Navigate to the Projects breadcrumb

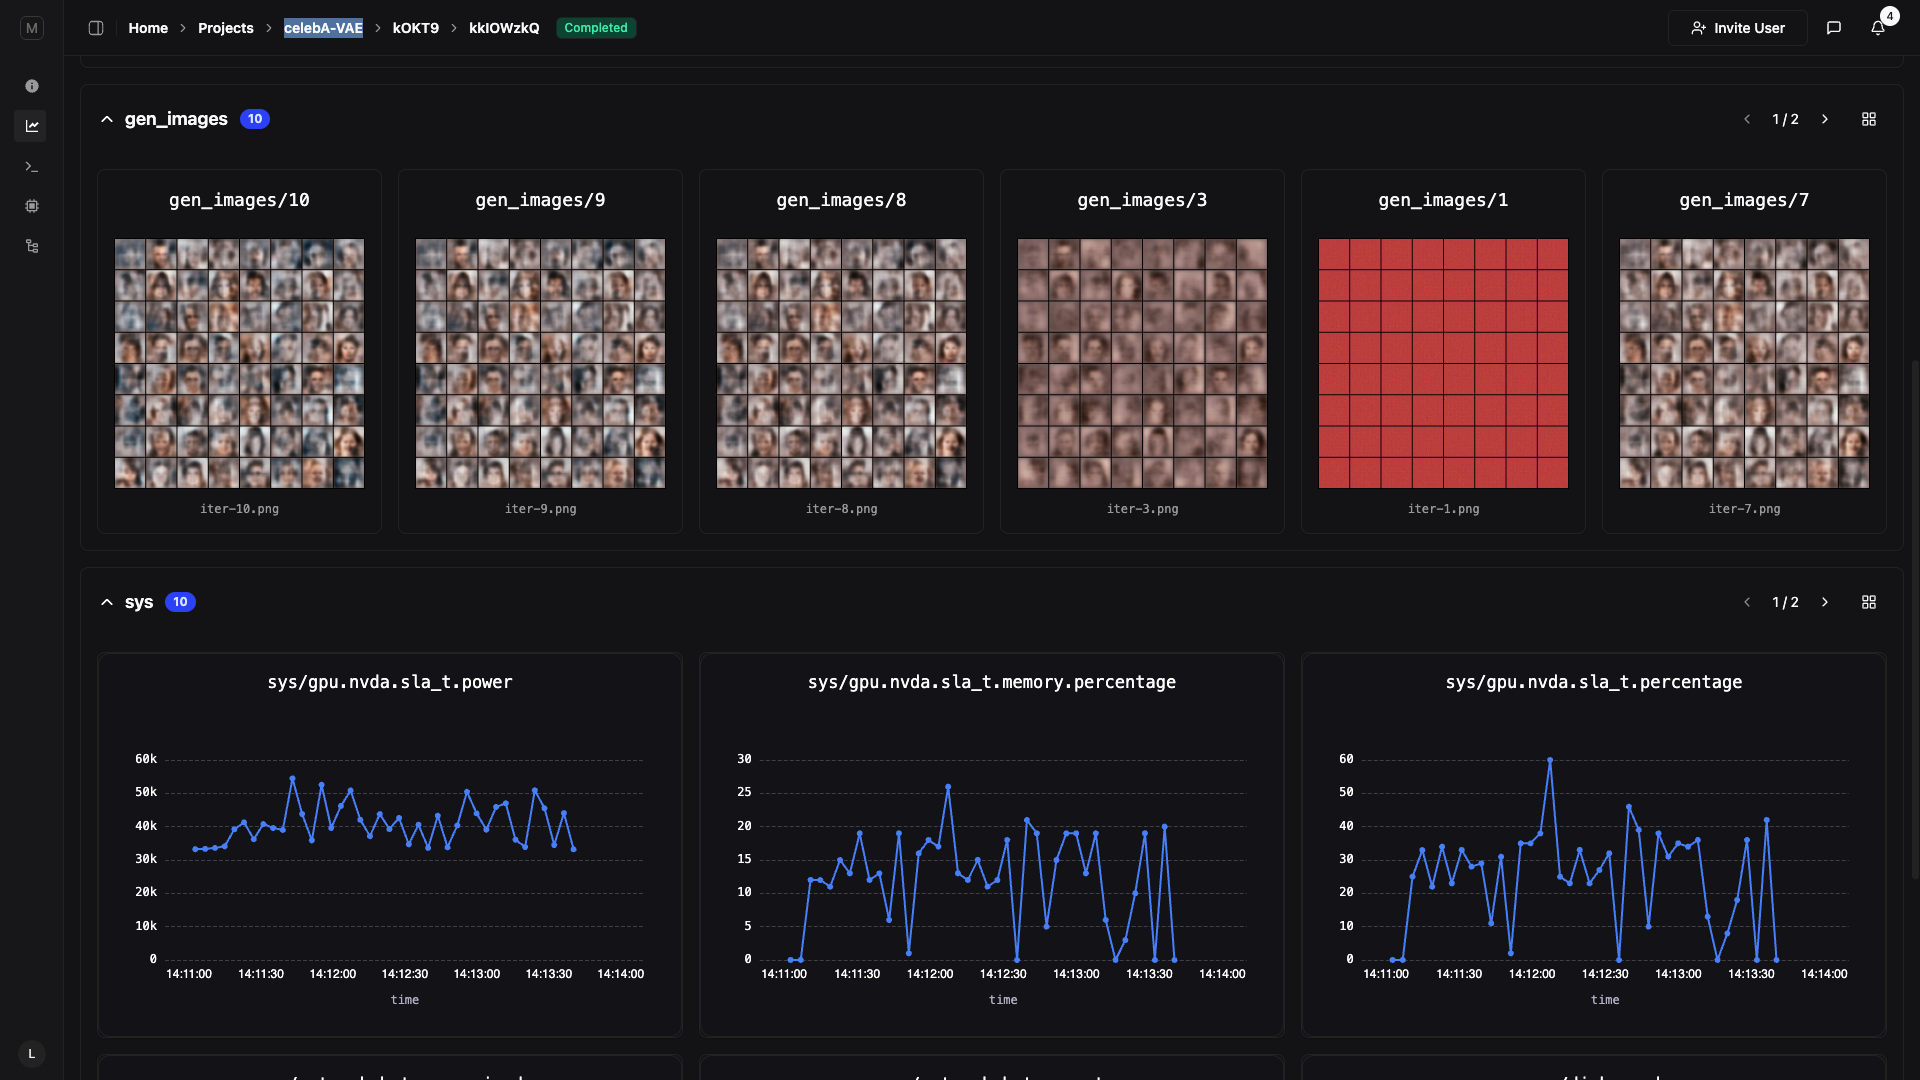(x=225, y=28)
